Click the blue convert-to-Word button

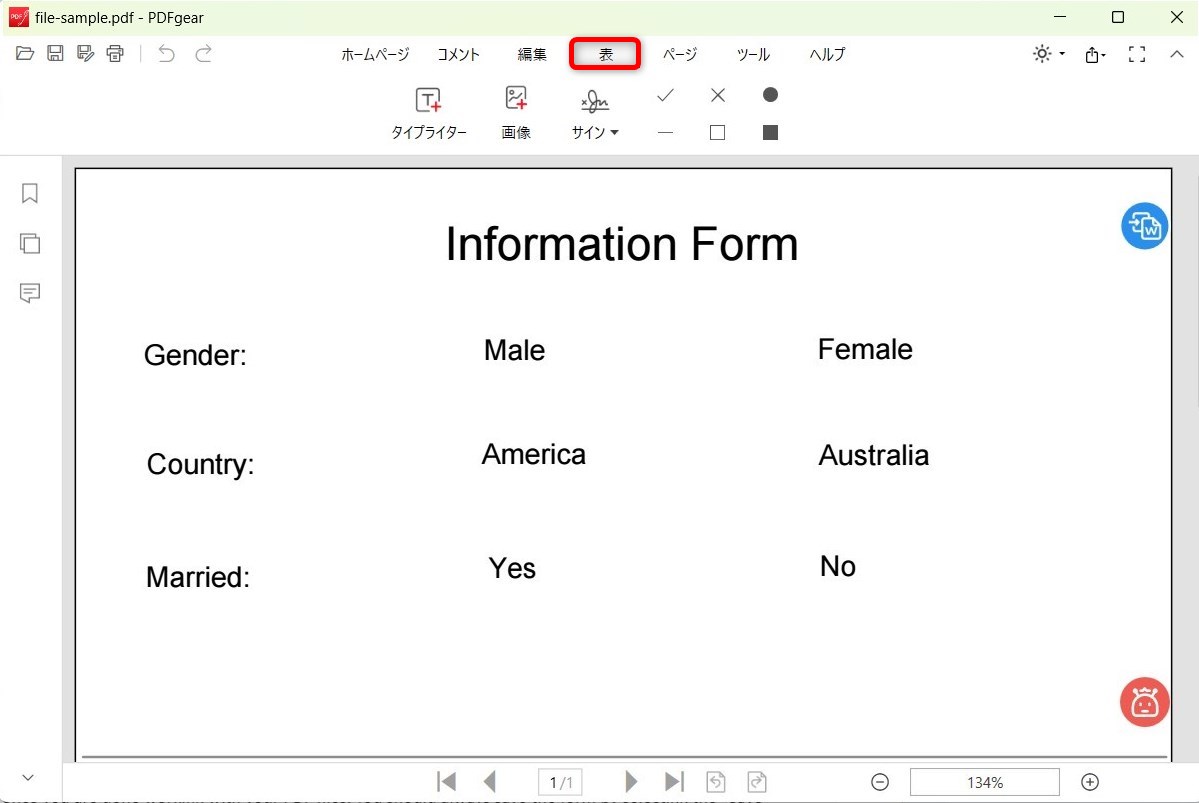coord(1144,226)
